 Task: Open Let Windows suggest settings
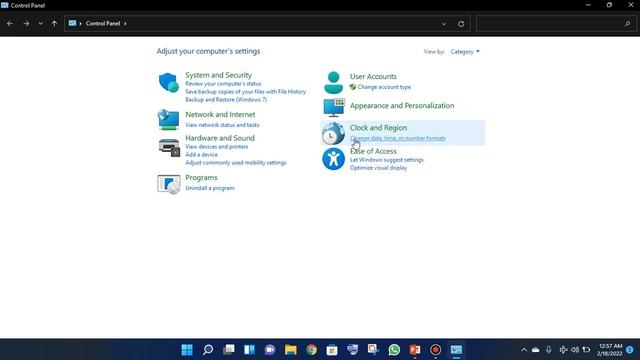click(x=387, y=160)
